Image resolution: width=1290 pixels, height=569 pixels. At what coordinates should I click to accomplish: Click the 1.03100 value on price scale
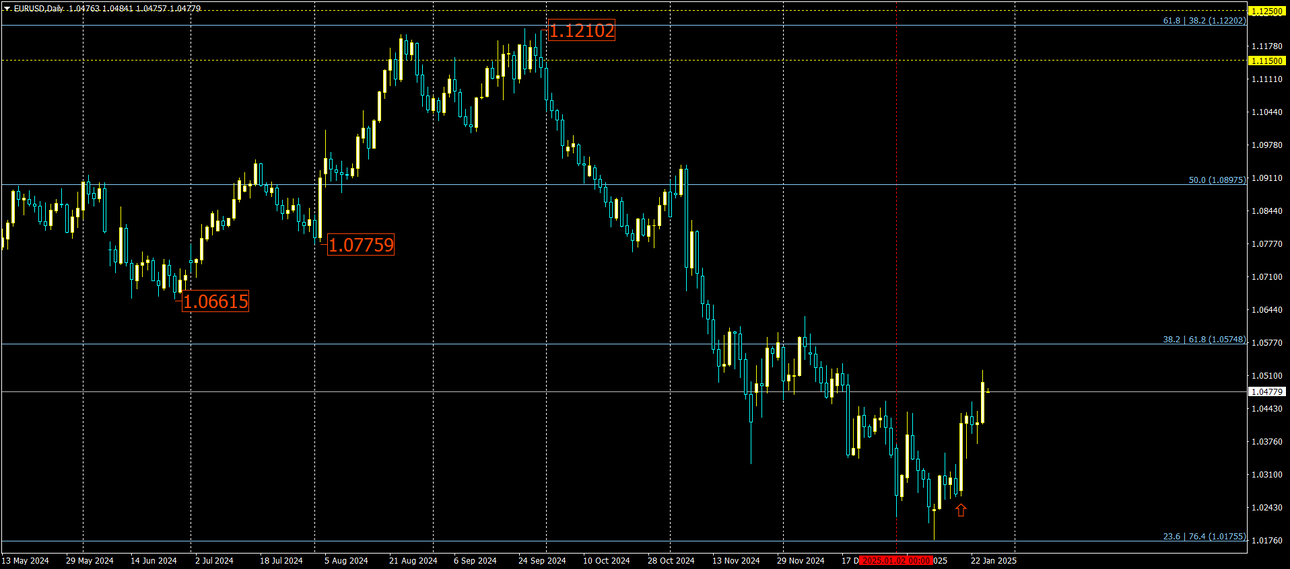[x=1266, y=474]
